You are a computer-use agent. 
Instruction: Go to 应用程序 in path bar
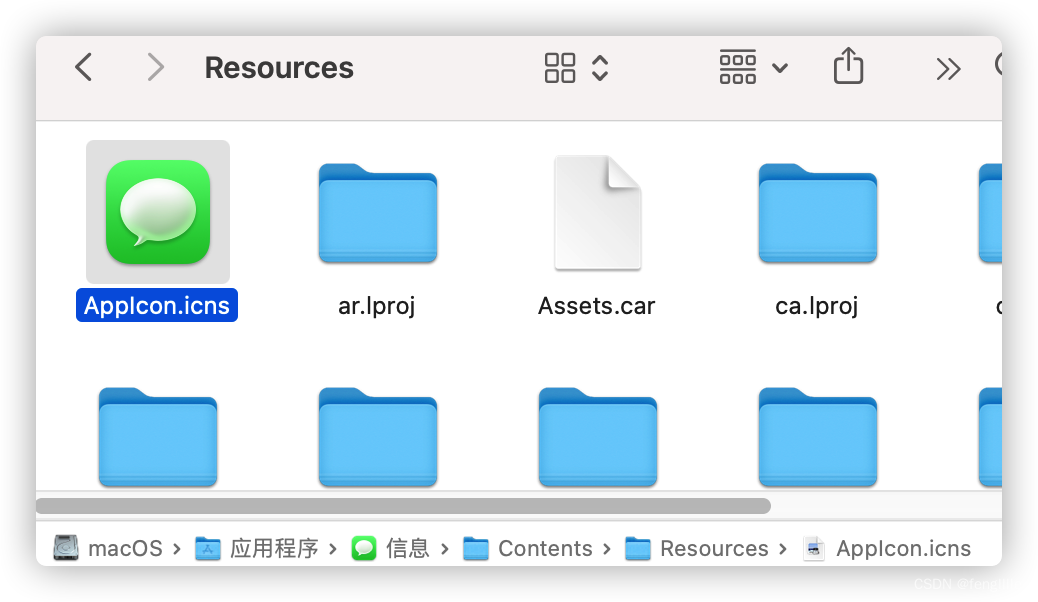click(274, 548)
